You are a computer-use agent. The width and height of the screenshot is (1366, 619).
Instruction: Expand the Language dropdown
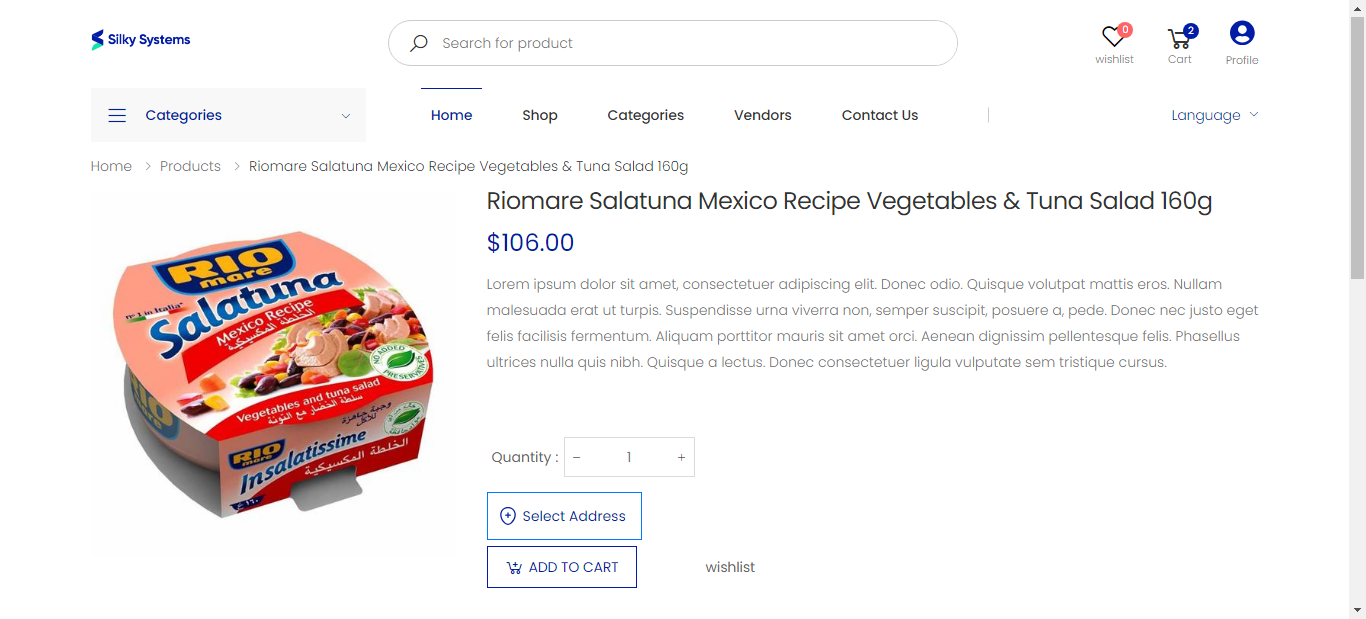click(x=1213, y=115)
